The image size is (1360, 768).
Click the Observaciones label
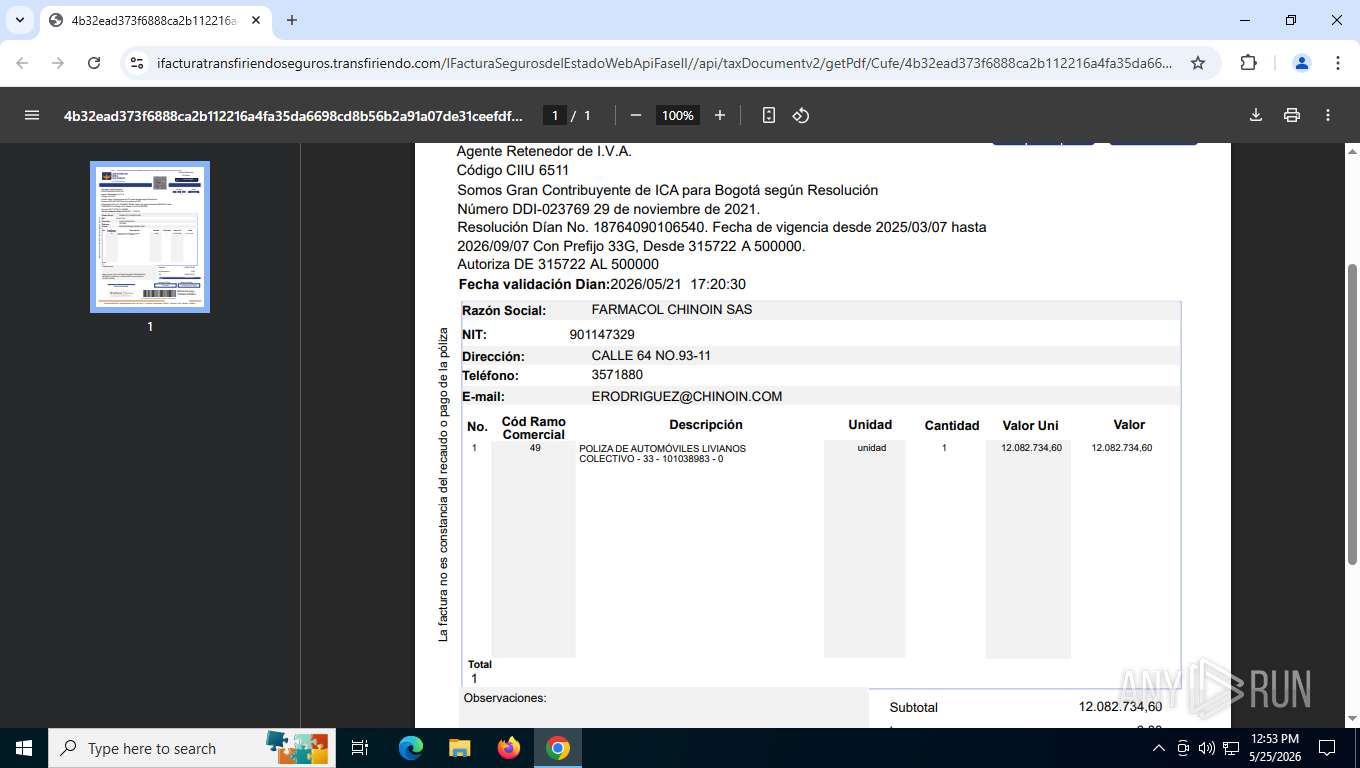[x=505, y=698]
